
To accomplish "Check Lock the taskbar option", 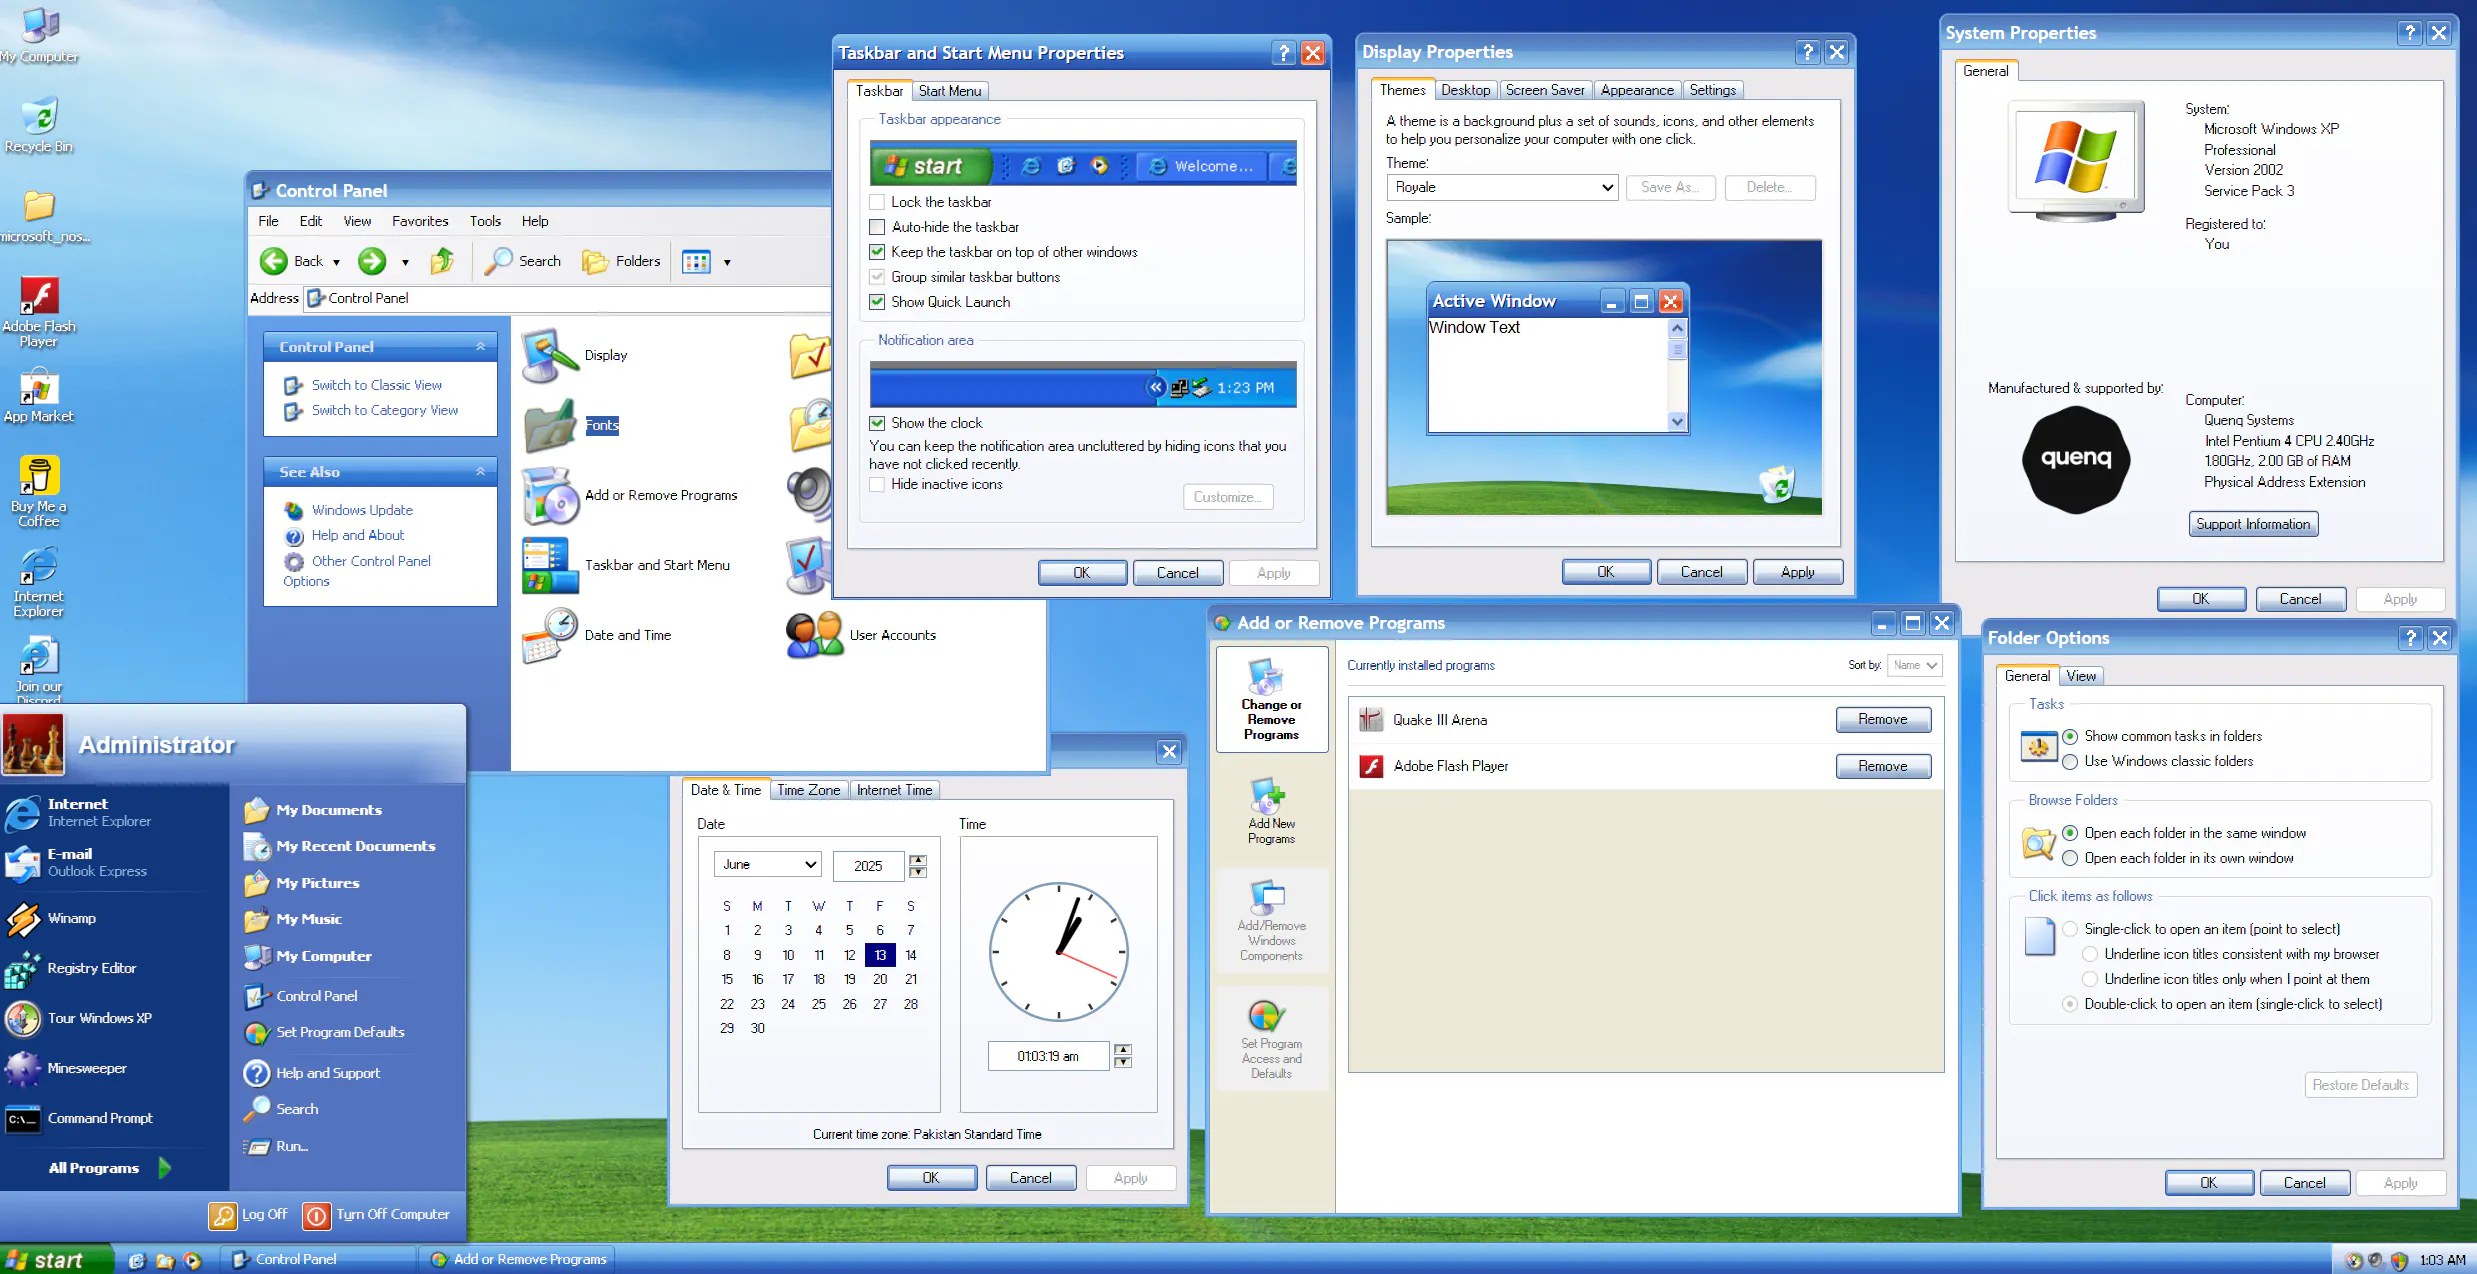I will [x=877, y=202].
